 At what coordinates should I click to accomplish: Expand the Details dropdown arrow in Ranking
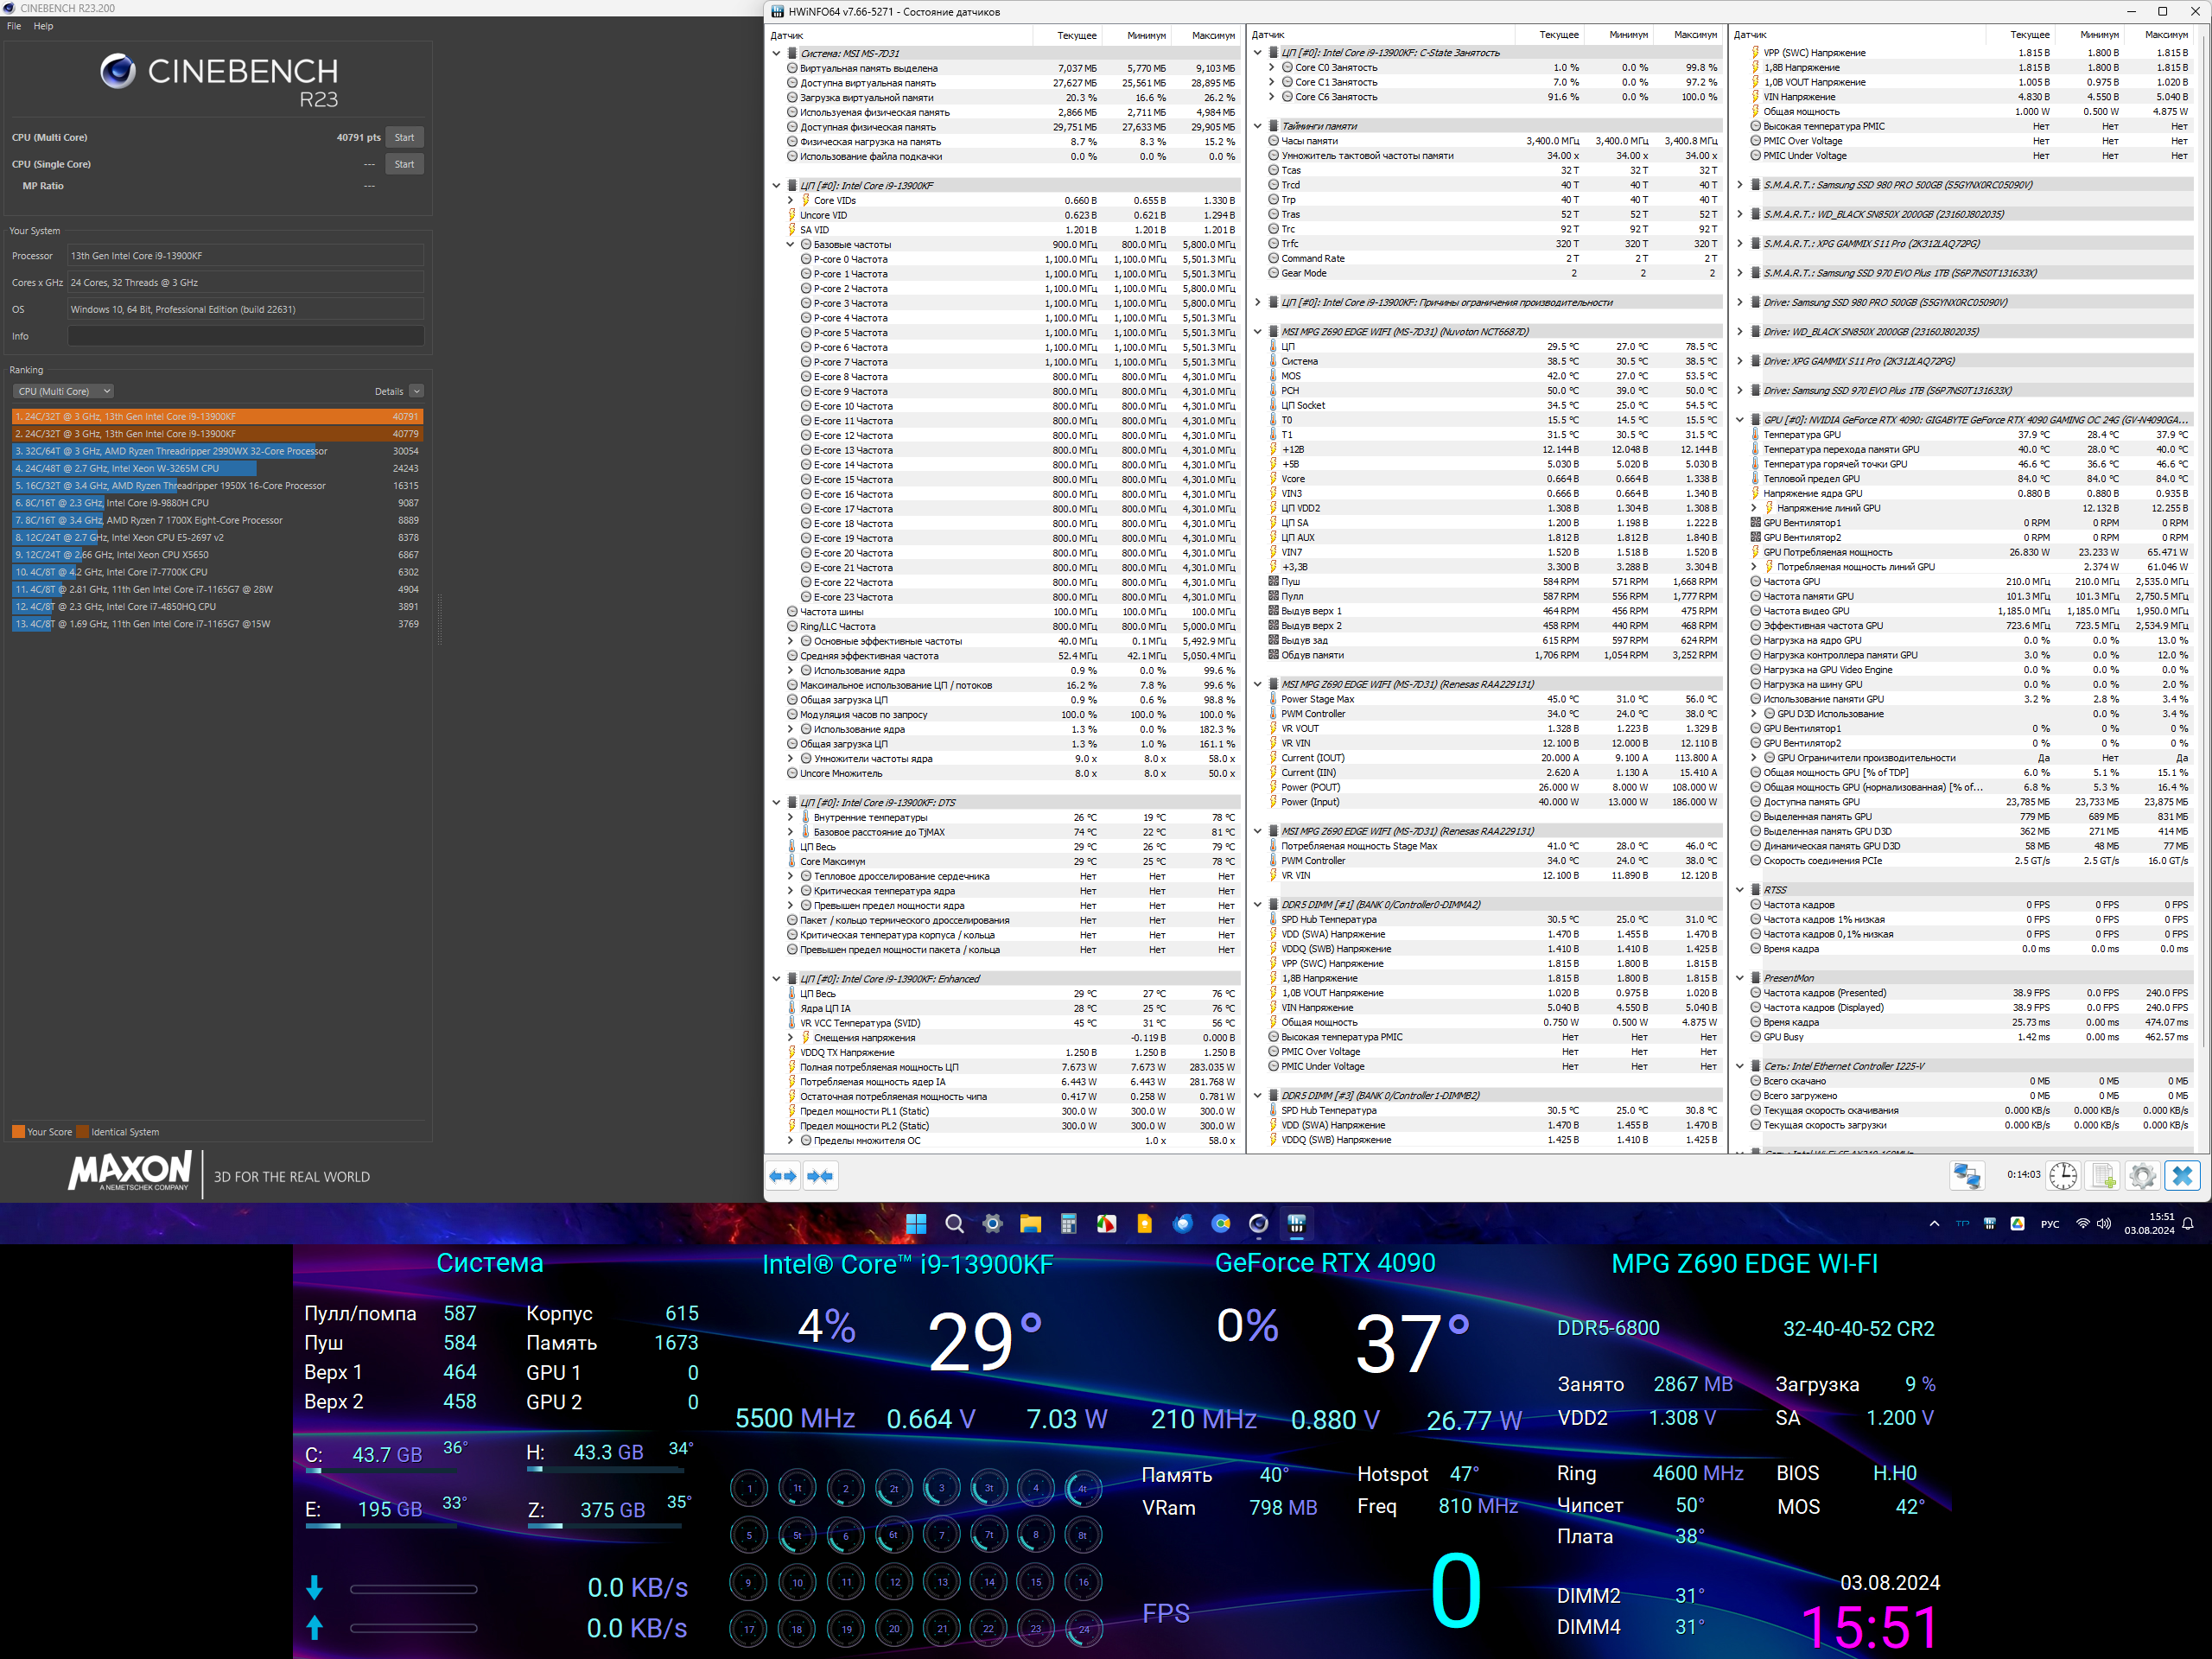click(x=417, y=391)
